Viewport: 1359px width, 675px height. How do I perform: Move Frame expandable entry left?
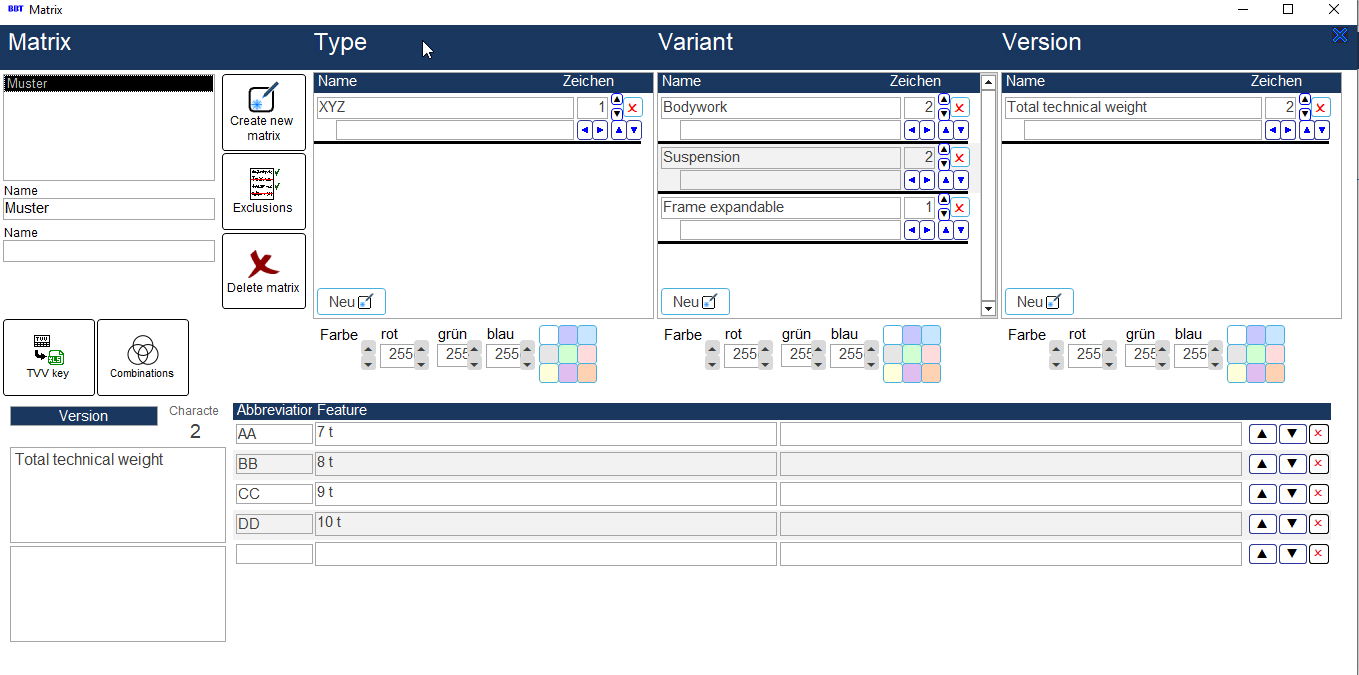(912, 230)
